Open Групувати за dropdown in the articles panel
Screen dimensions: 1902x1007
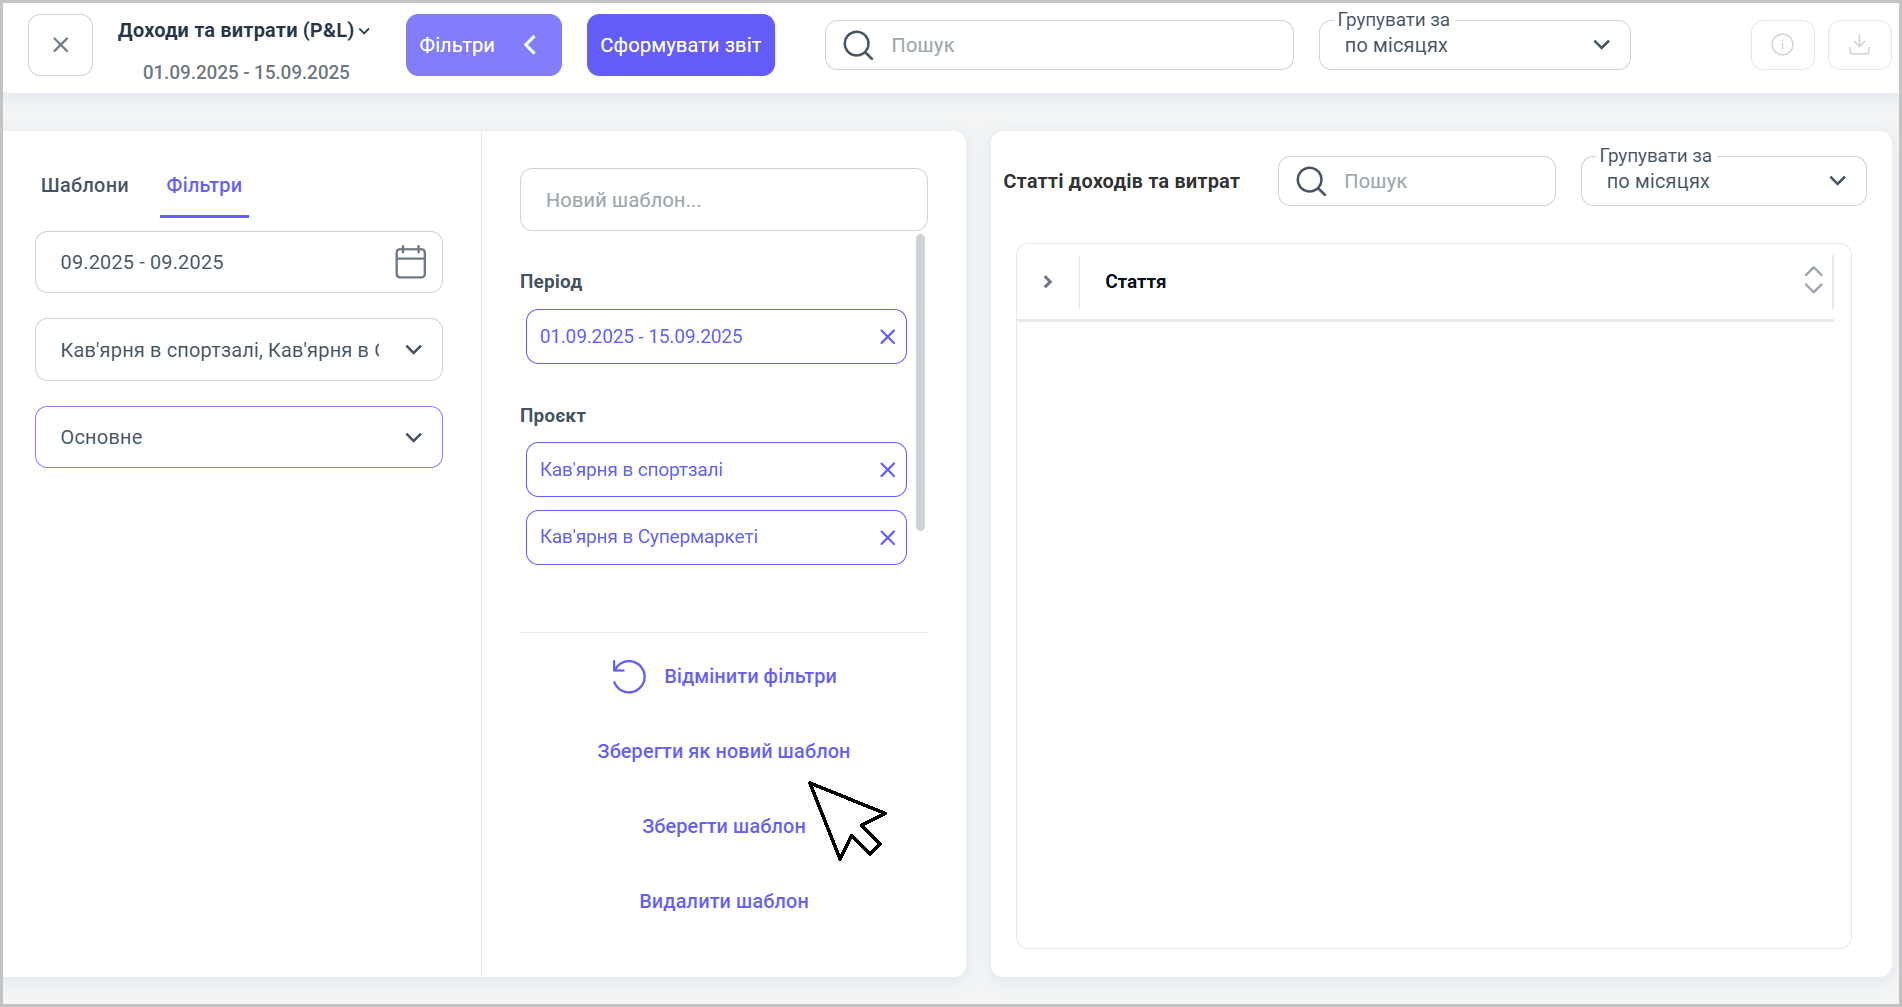tap(1722, 182)
